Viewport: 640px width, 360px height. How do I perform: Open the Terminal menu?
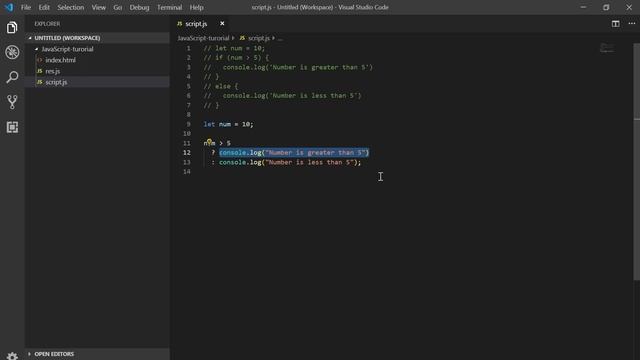point(169,7)
